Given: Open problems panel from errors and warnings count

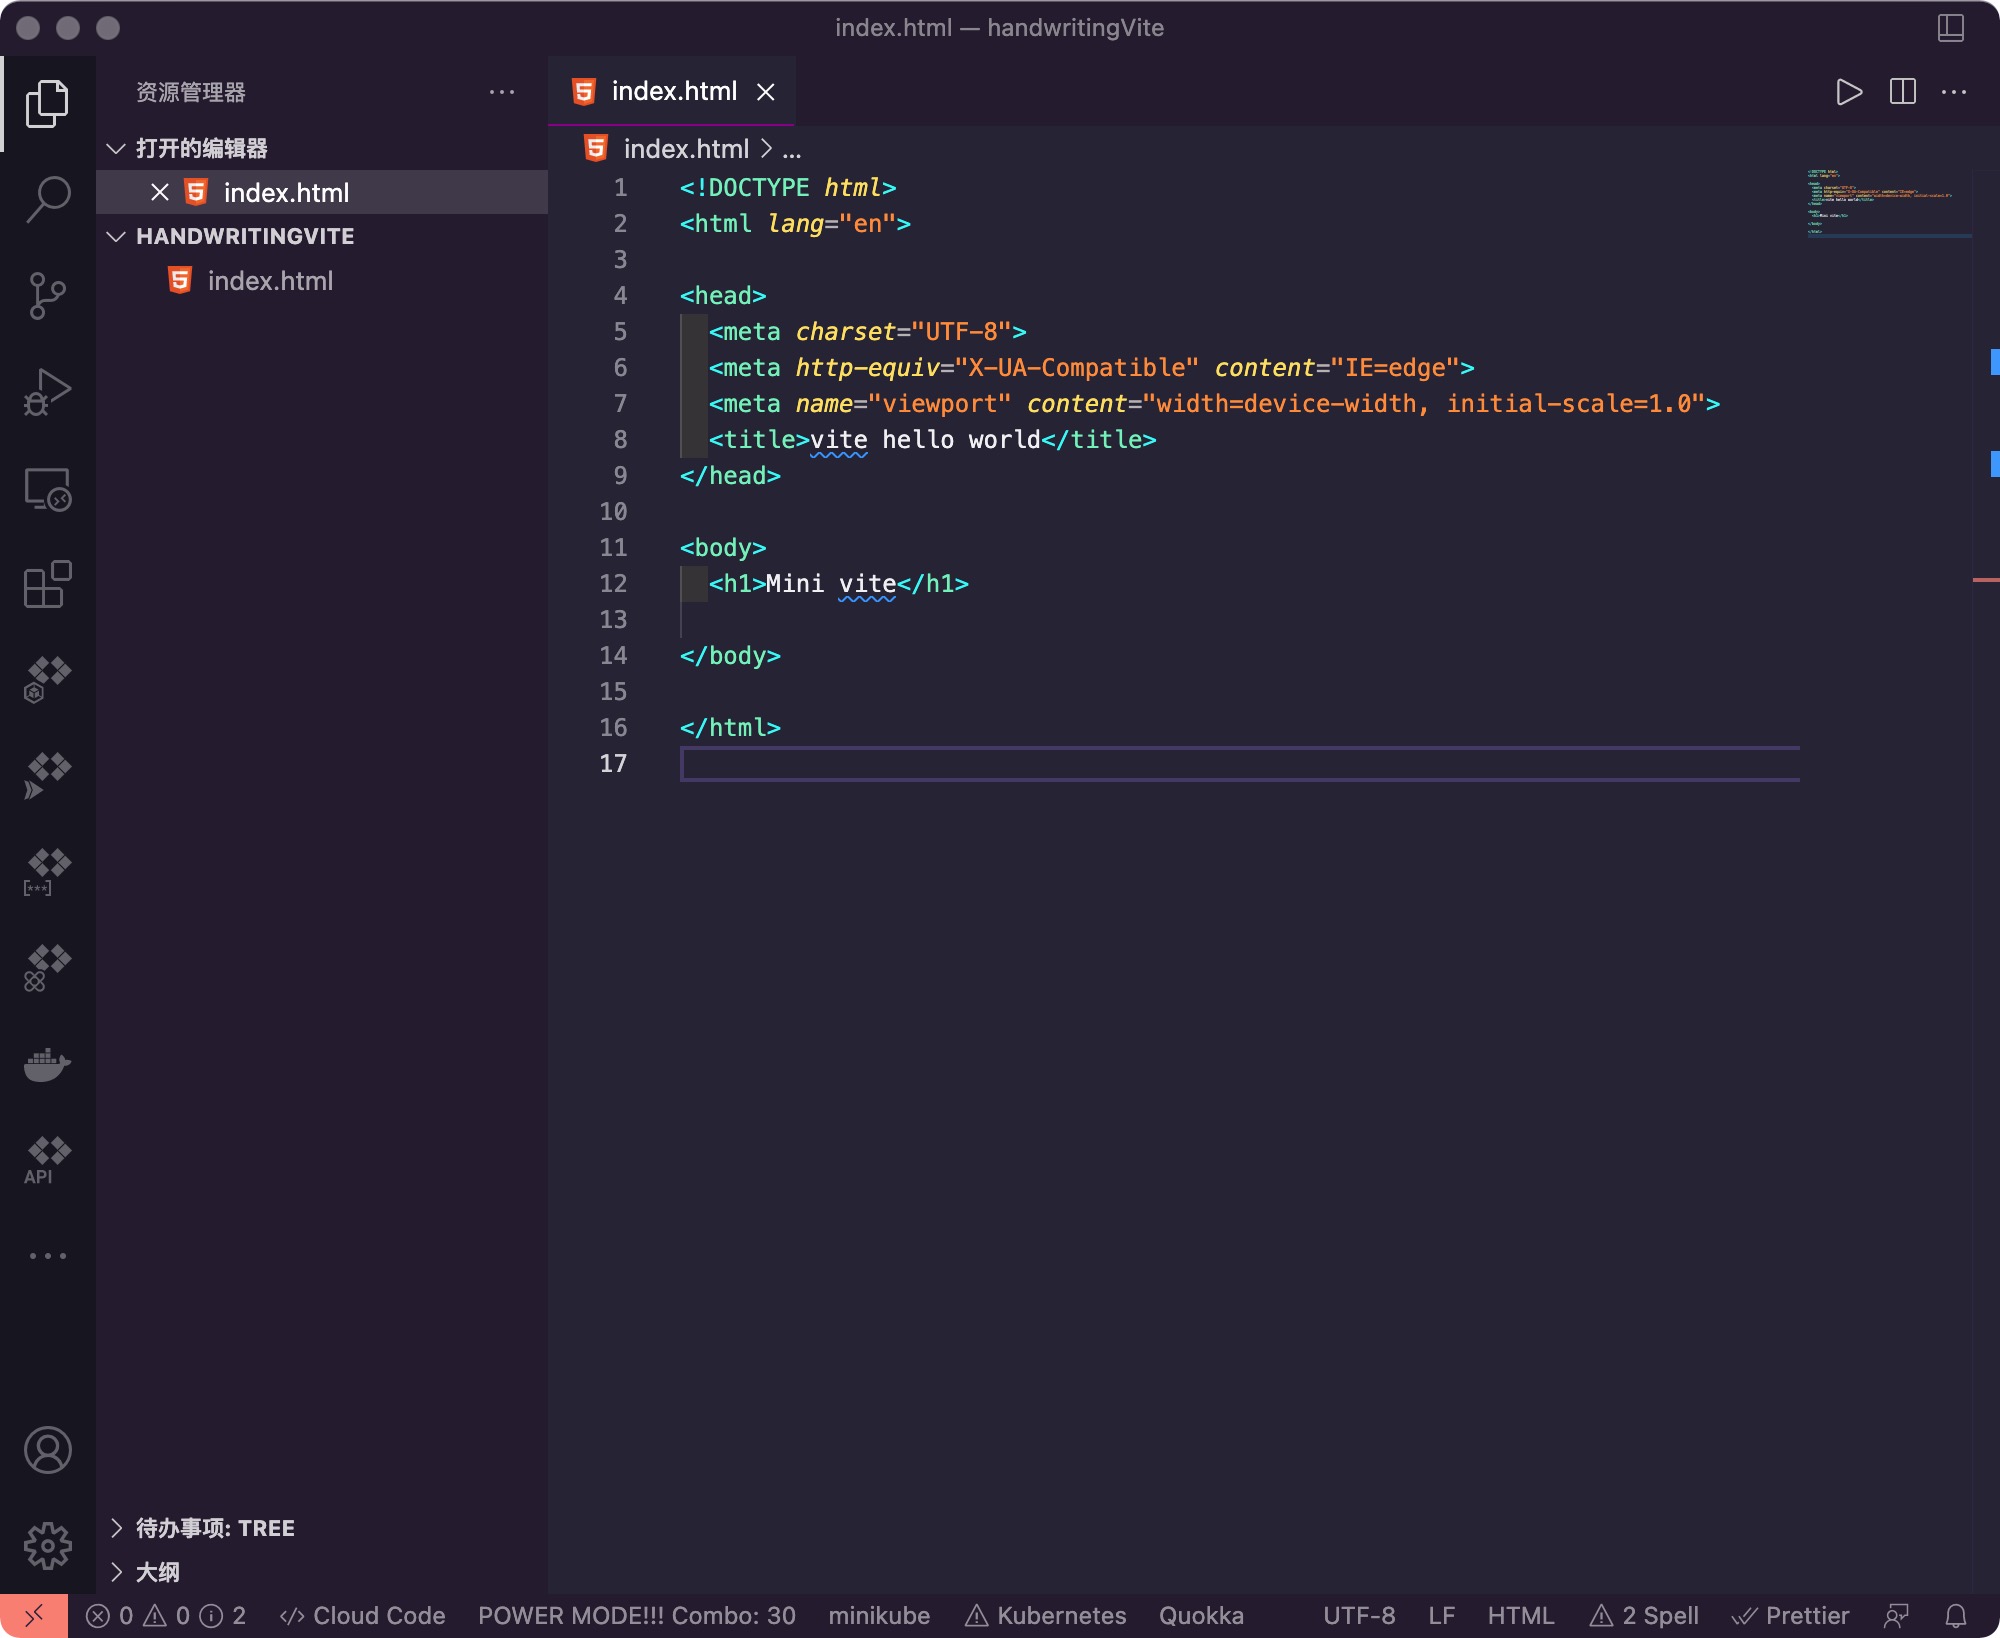Looking at the screenshot, I should (166, 1615).
